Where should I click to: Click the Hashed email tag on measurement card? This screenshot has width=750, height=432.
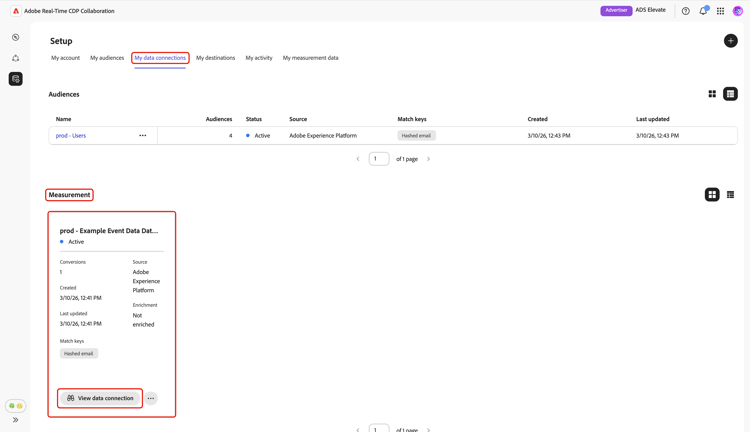coord(79,354)
